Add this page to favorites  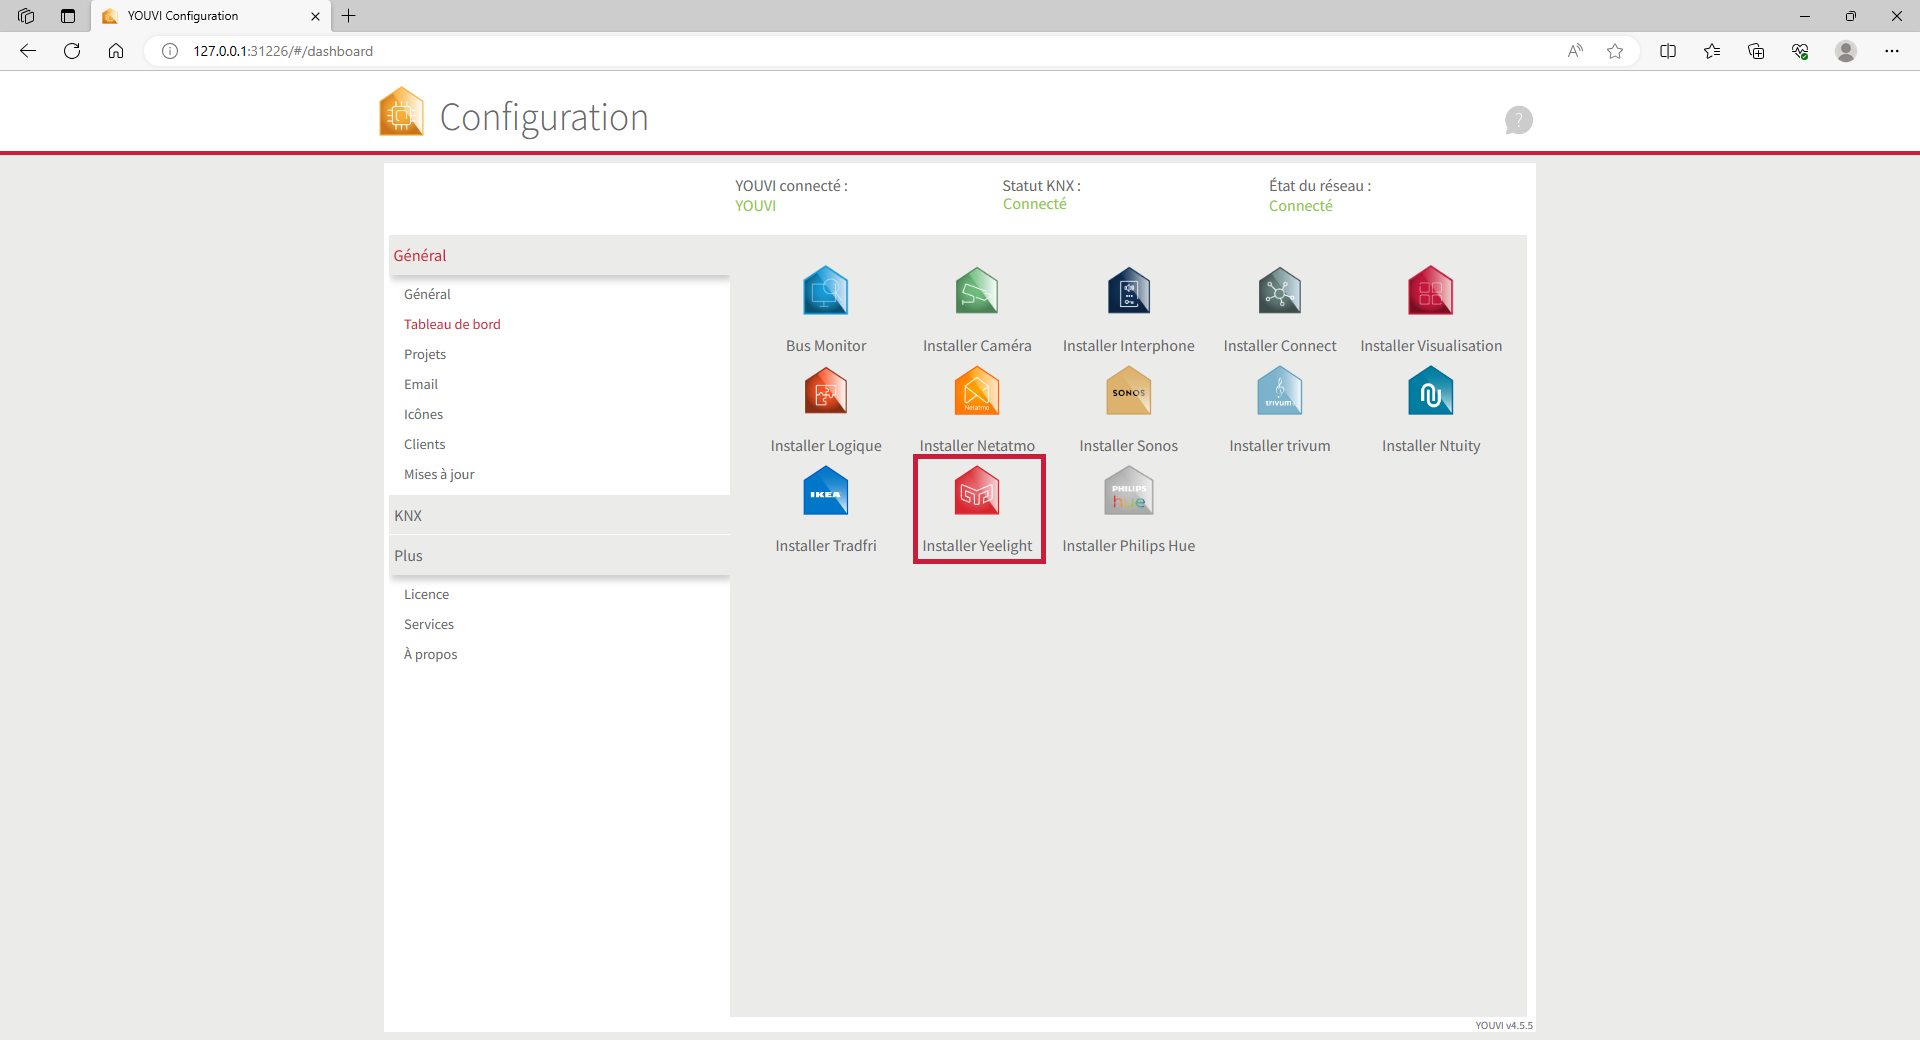pos(1615,51)
